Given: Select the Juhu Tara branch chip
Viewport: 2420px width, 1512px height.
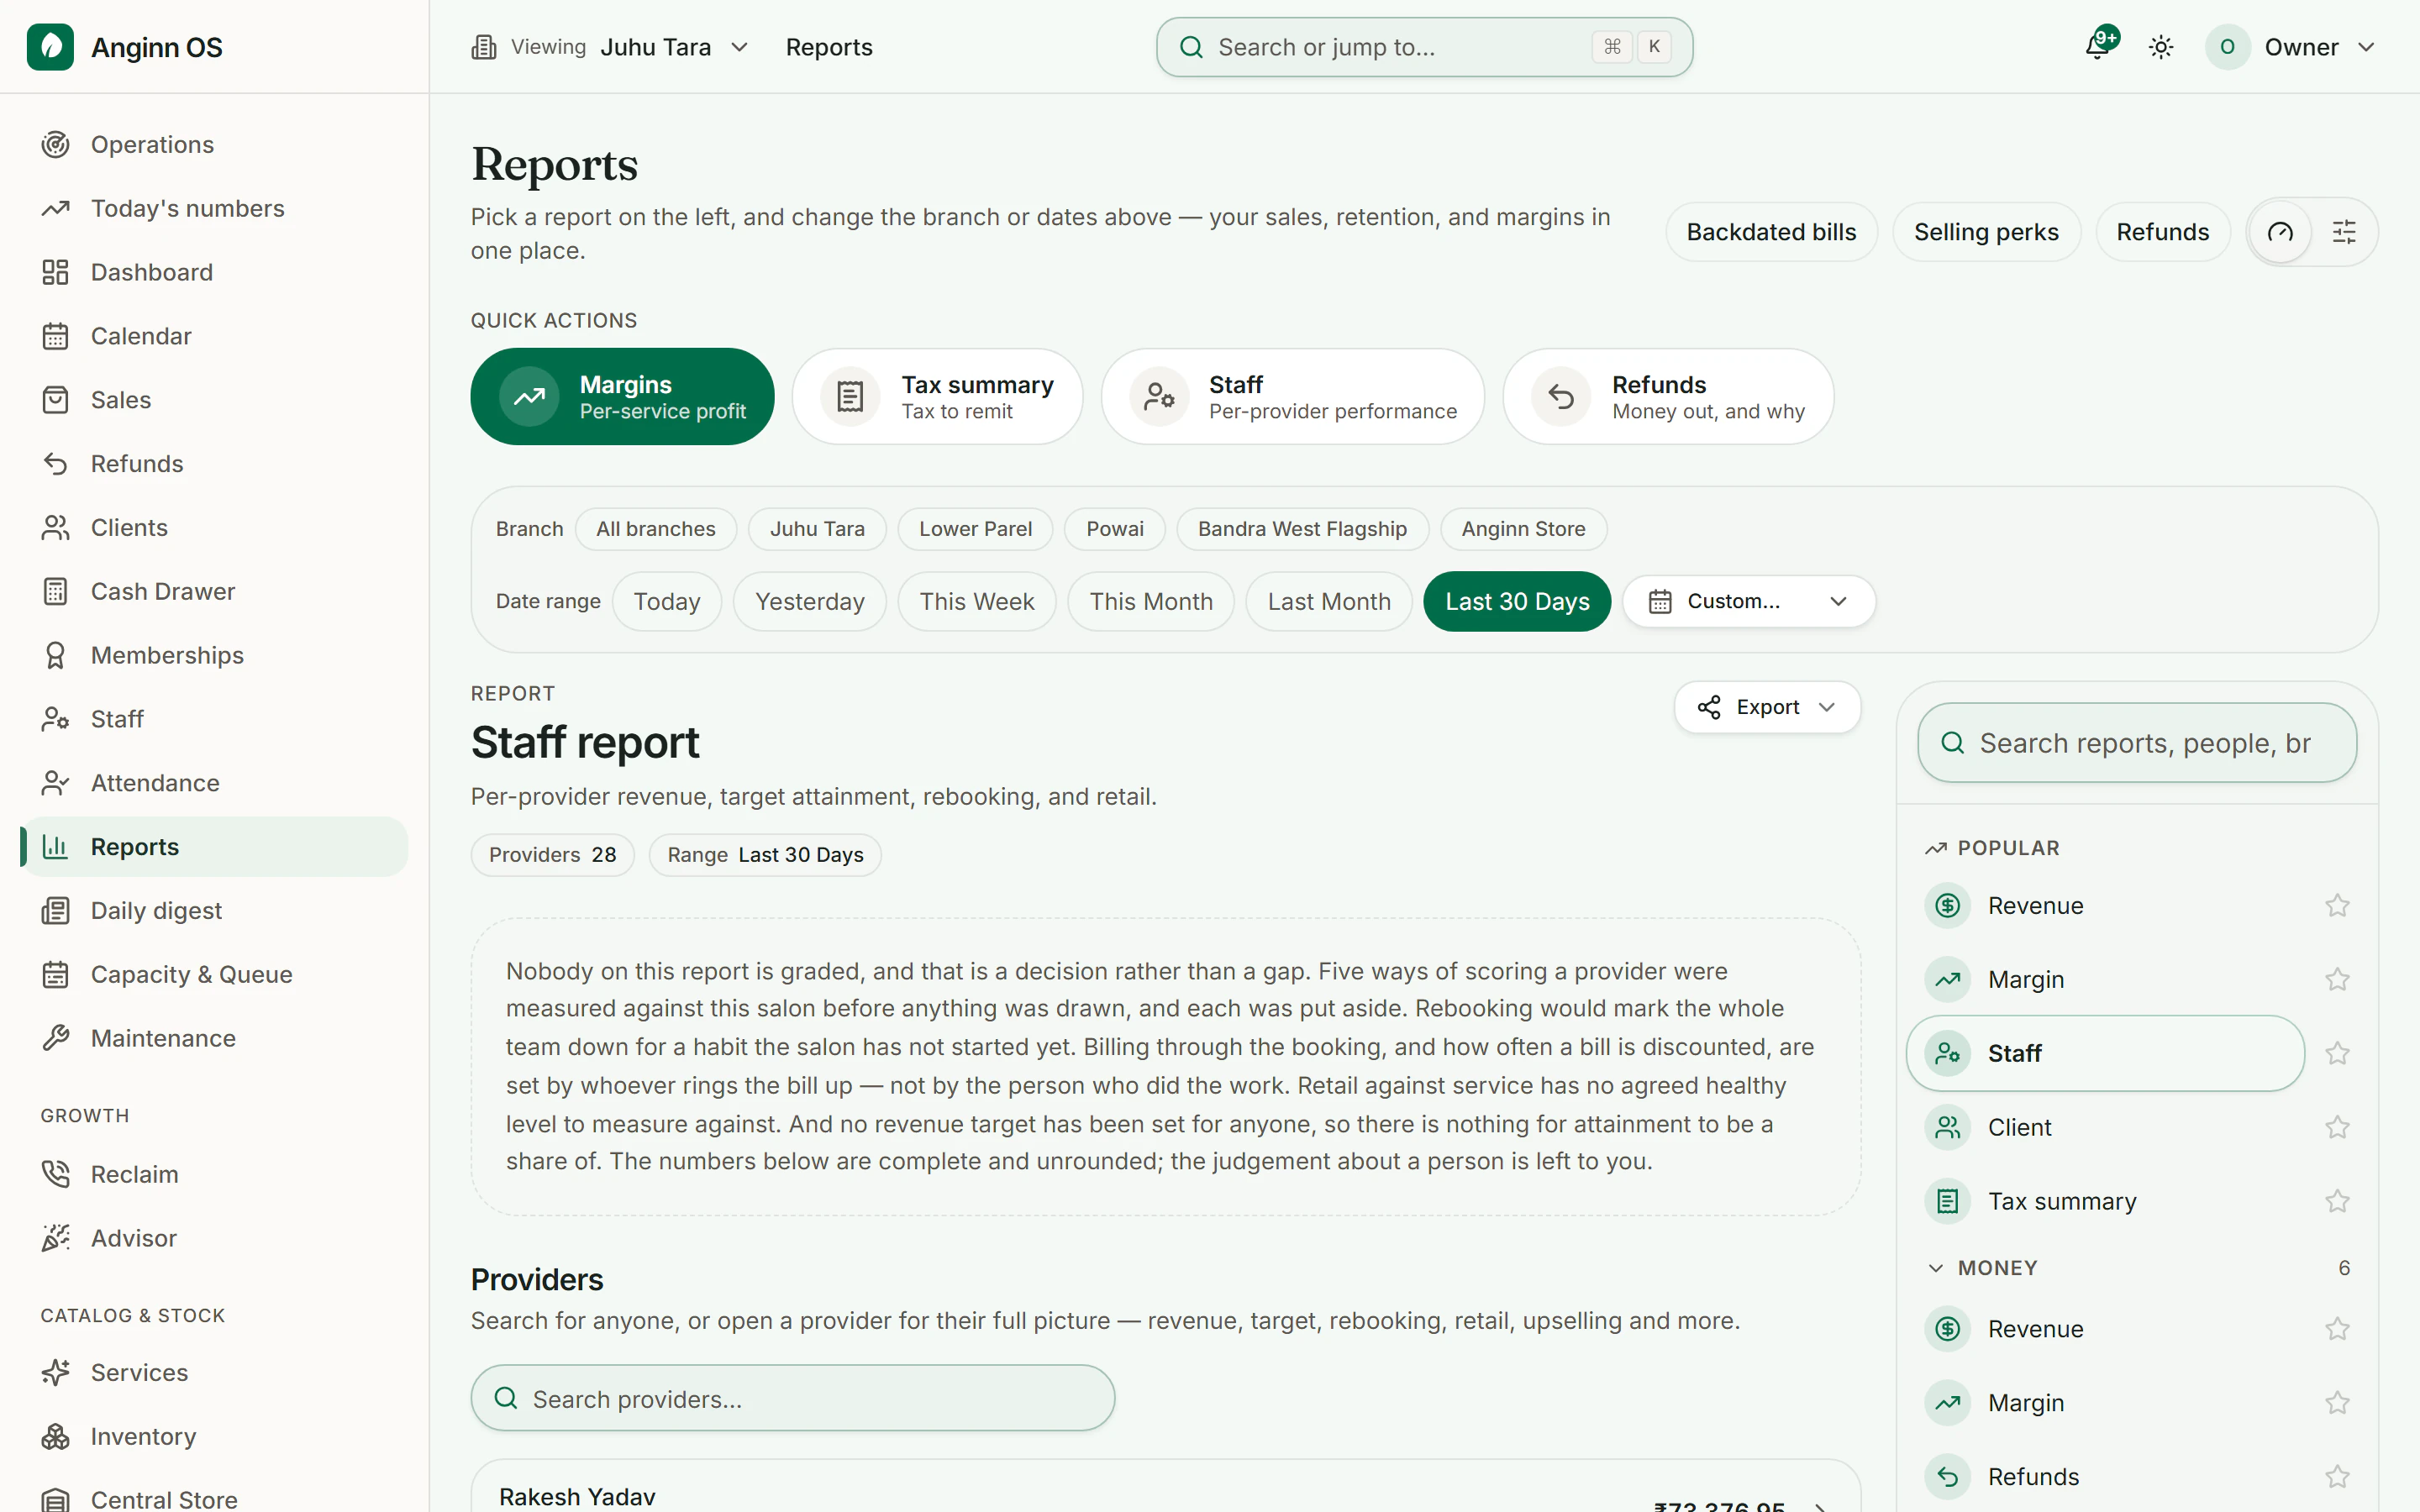Looking at the screenshot, I should tap(817, 529).
